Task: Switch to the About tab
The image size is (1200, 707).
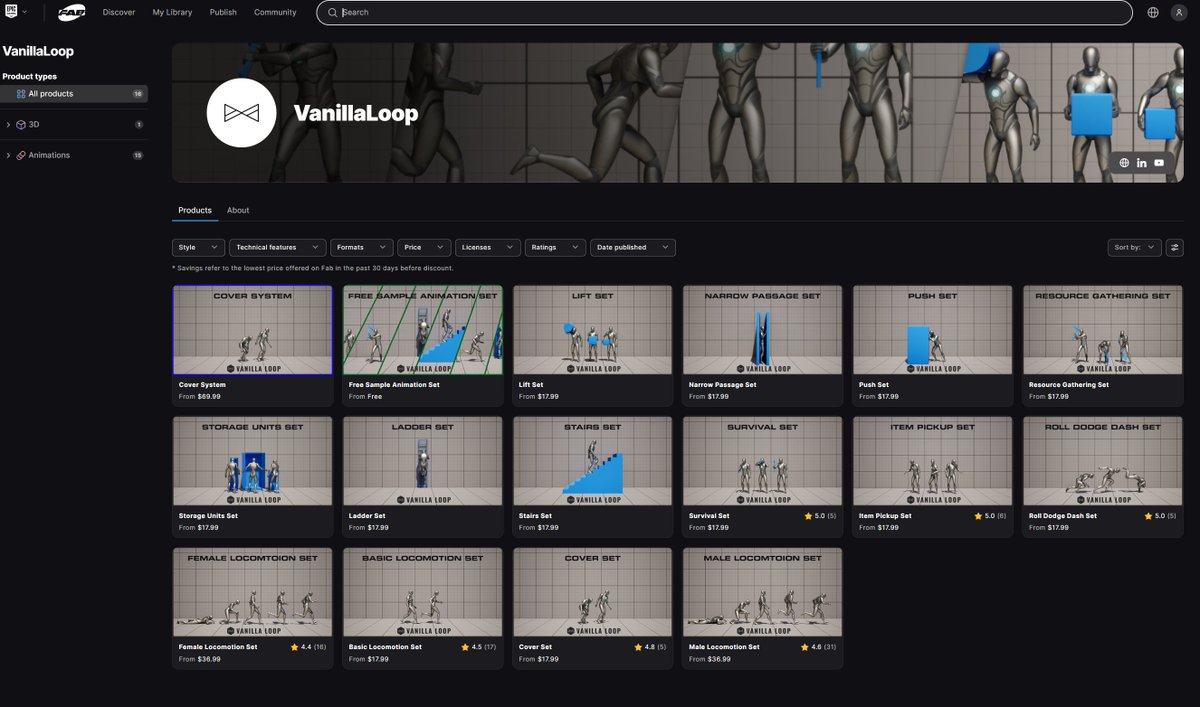Action: [x=238, y=210]
